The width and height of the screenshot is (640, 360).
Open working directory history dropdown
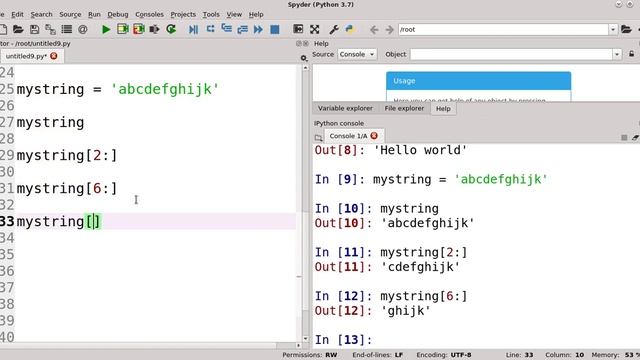613,29
